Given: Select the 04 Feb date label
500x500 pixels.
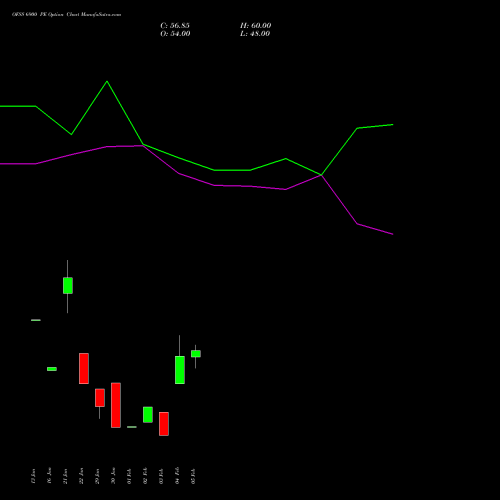Looking at the screenshot, I should point(178,476).
